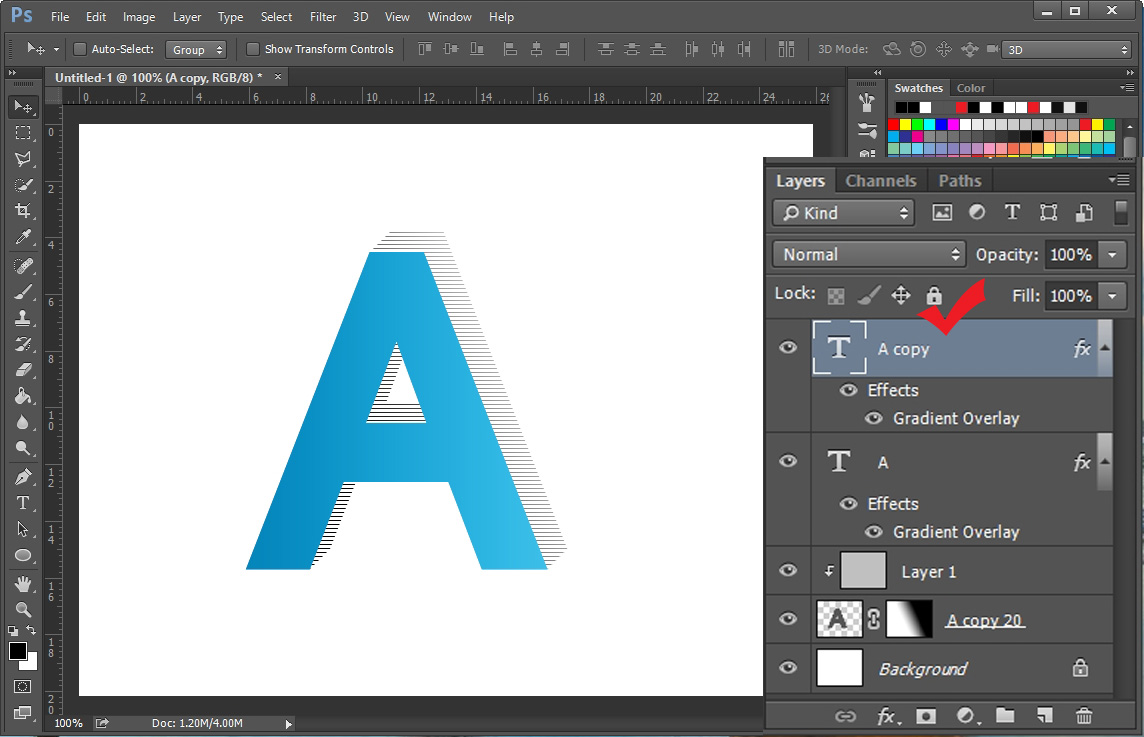Select the Eraser tool

click(23, 370)
